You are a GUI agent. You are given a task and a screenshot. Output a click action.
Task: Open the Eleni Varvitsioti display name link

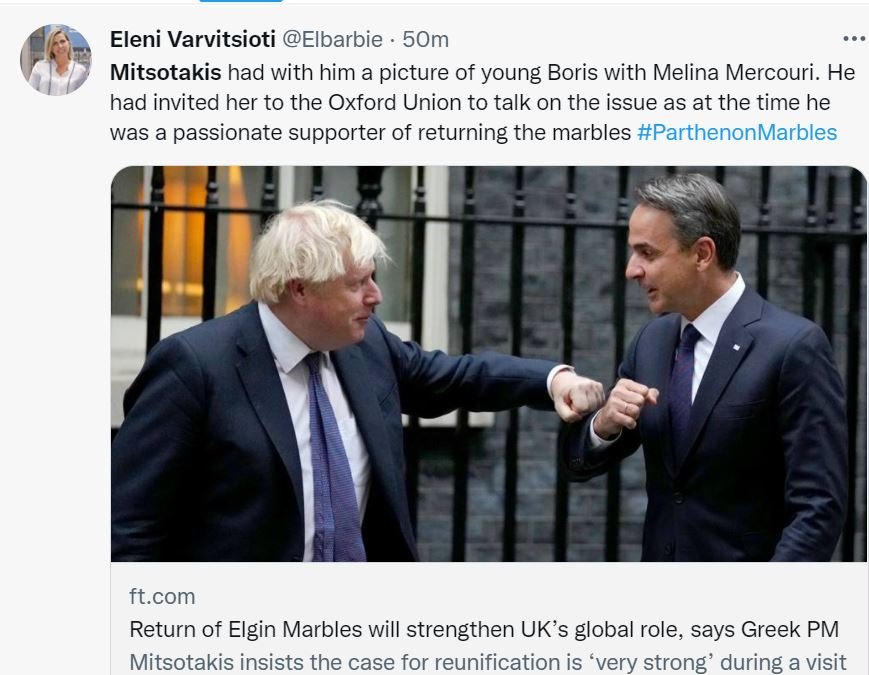192,39
